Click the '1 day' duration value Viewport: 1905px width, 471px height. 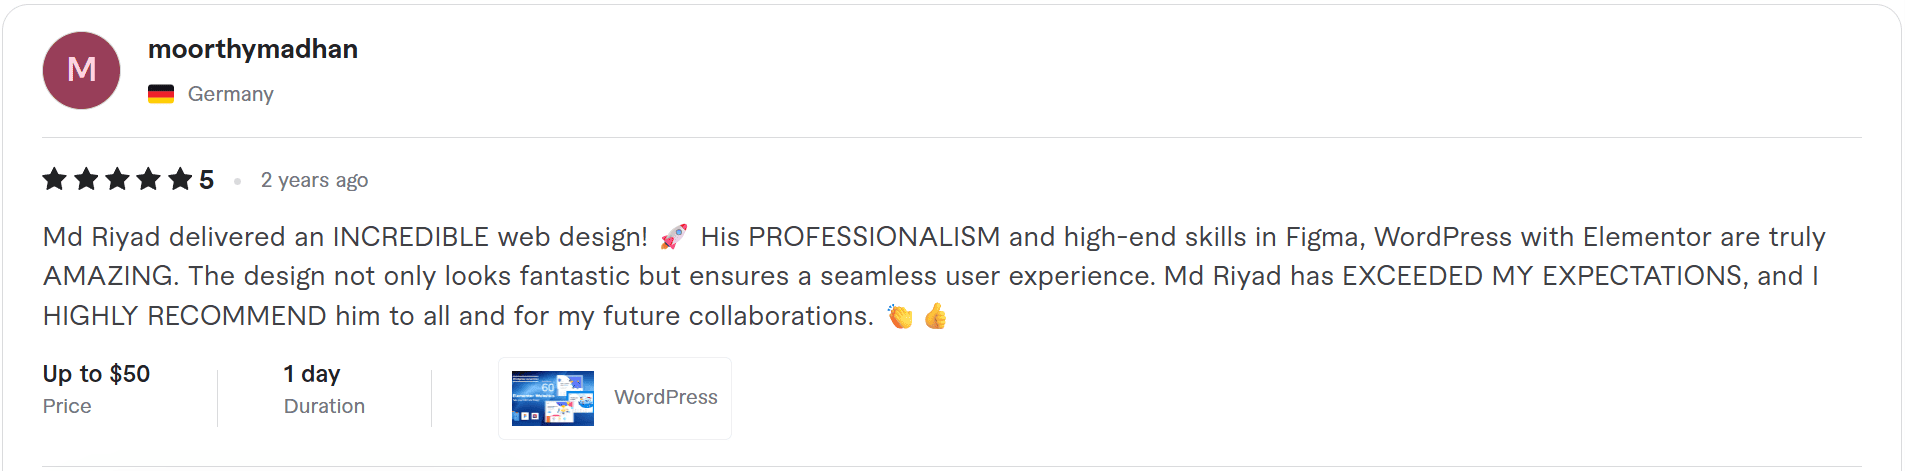point(312,374)
